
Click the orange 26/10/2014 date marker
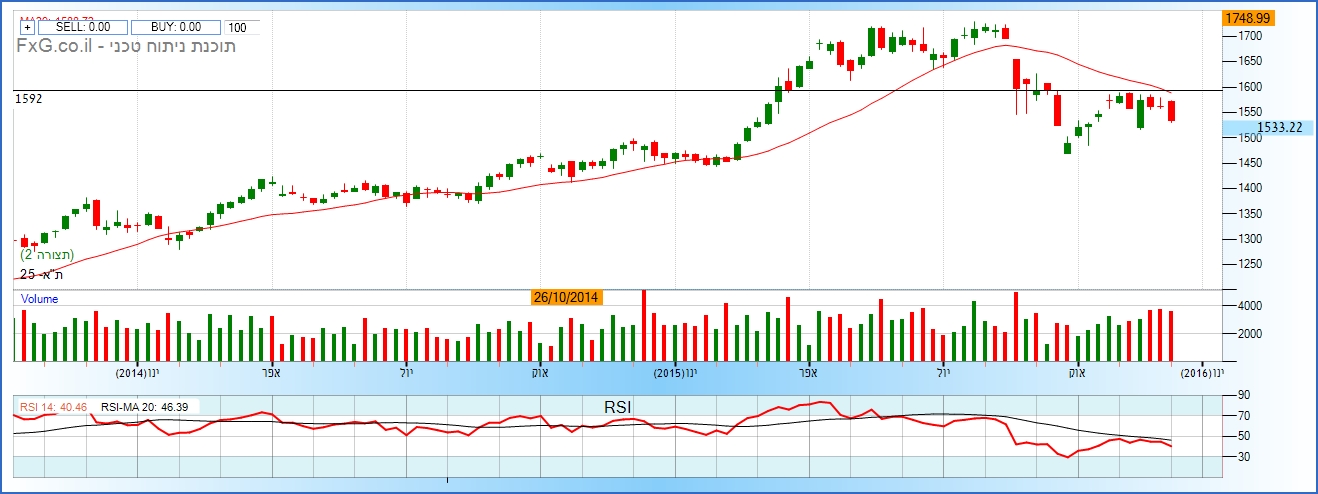click(566, 297)
